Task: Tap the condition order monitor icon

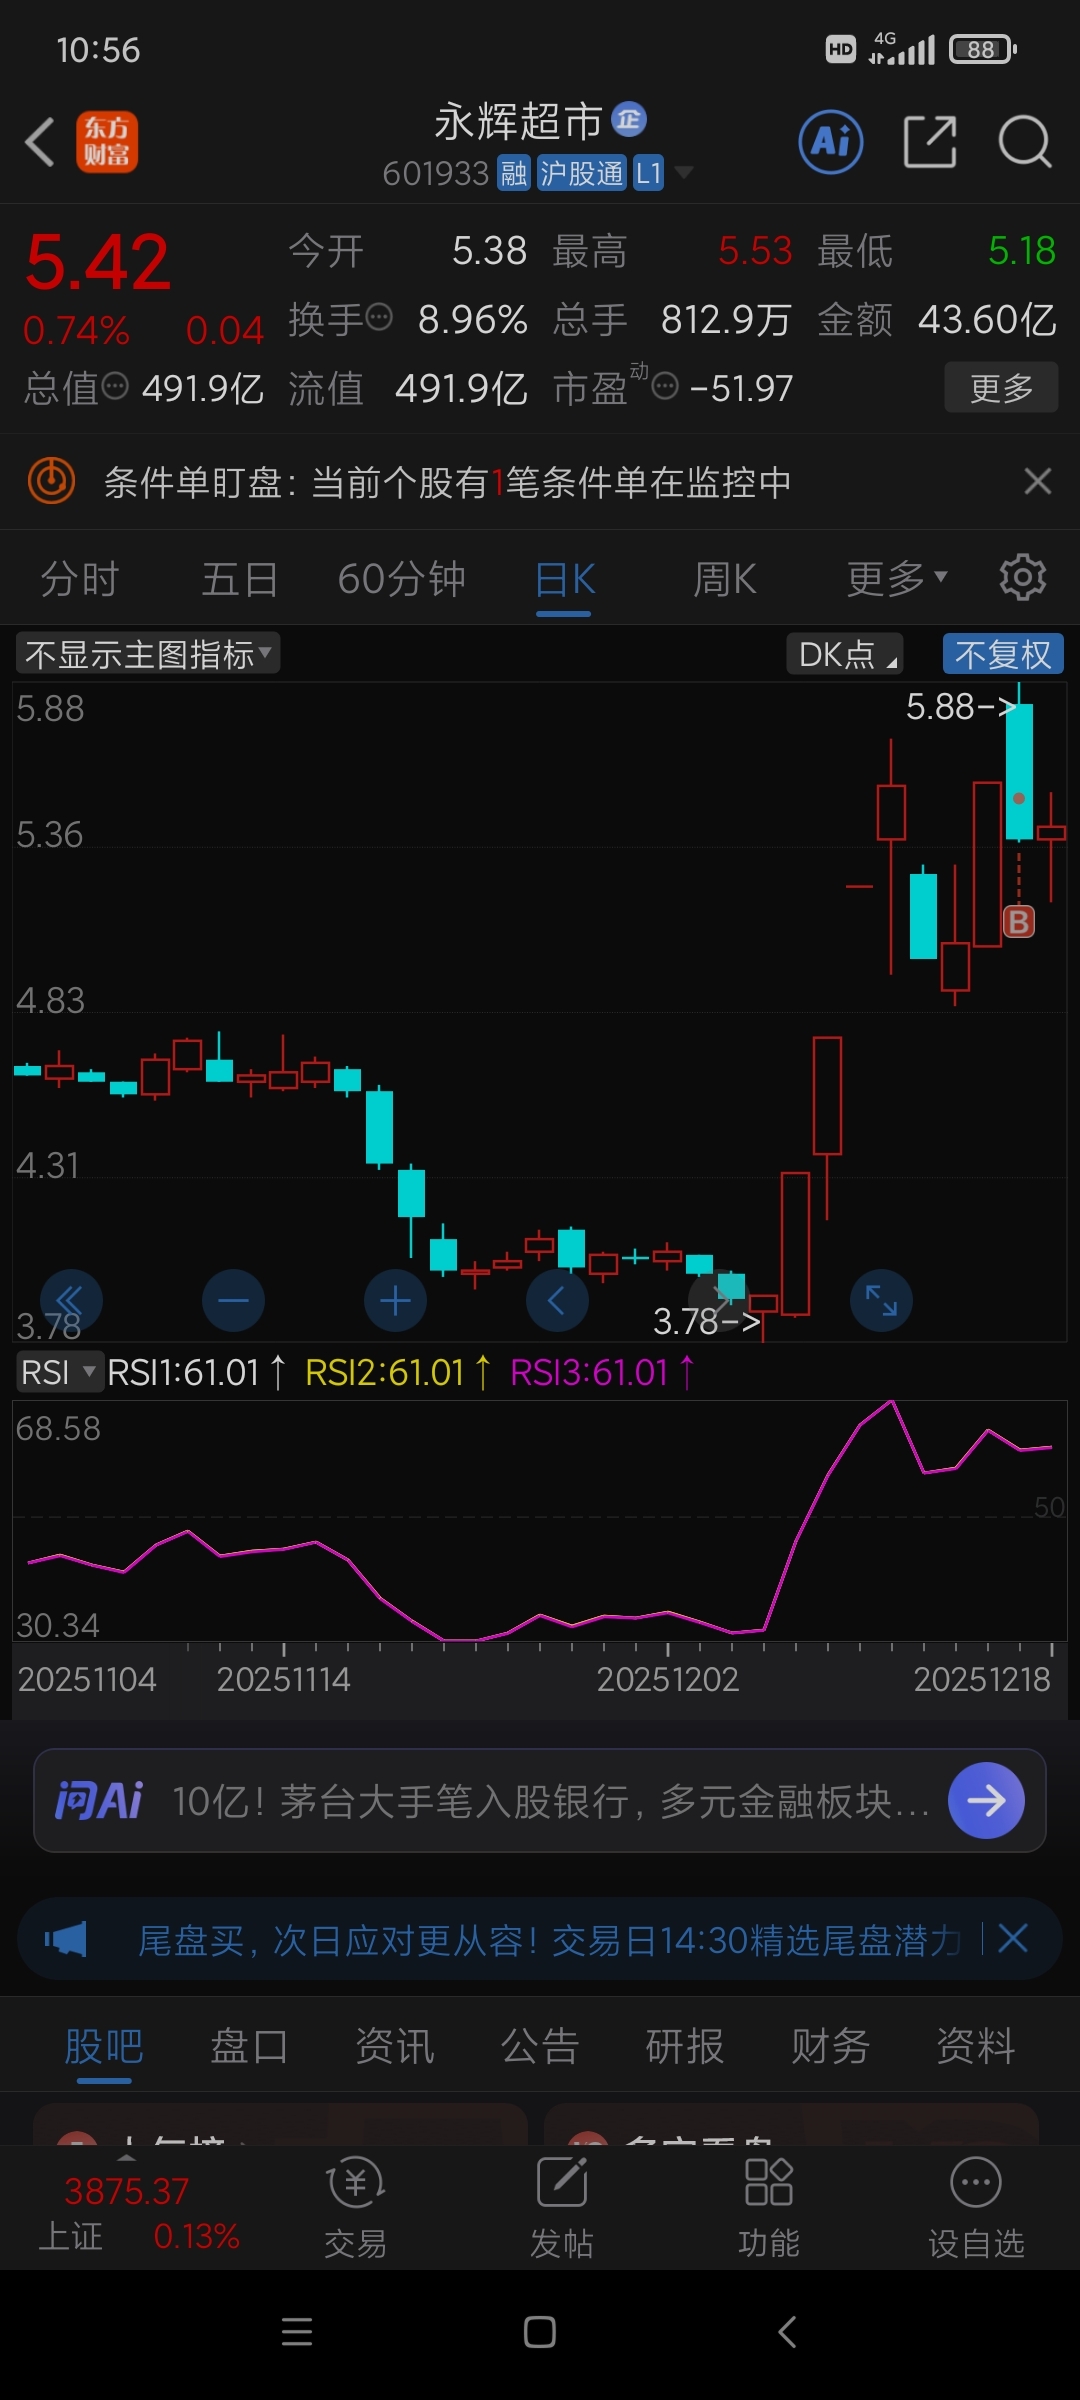Action: [51, 481]
